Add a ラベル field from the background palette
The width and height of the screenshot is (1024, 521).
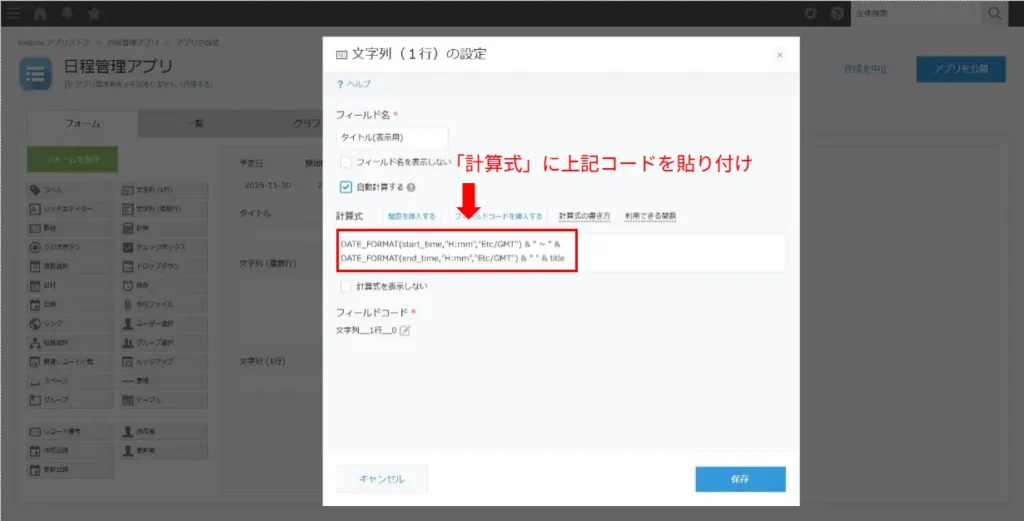[71, 190]
